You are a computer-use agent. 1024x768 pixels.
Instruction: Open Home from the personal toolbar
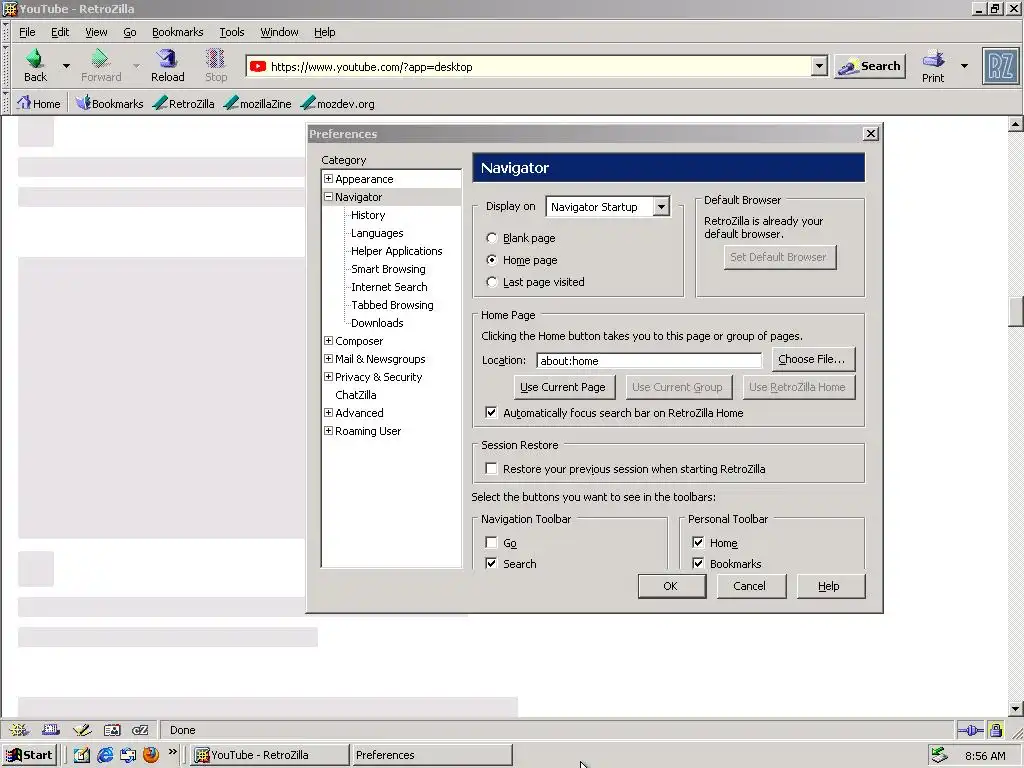39,103
